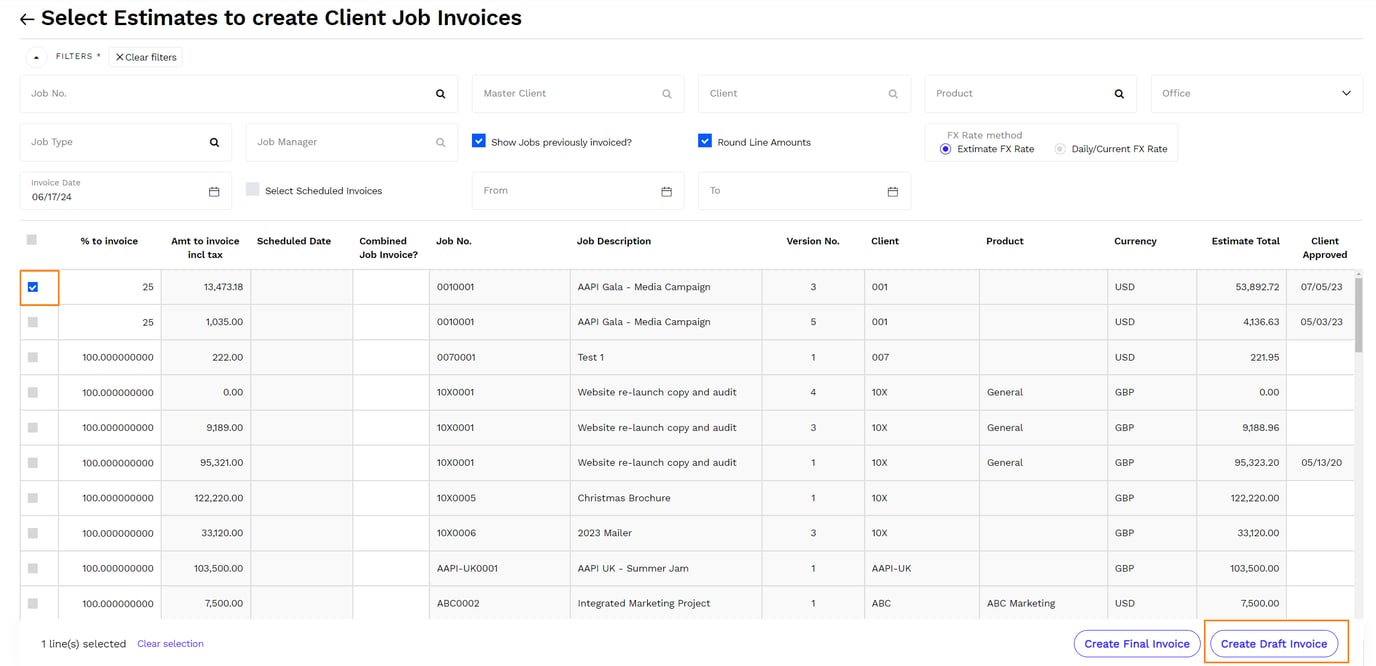Select the Integrated Marketing Project row checkbox
1376x666 pixels.
(33, 604)
